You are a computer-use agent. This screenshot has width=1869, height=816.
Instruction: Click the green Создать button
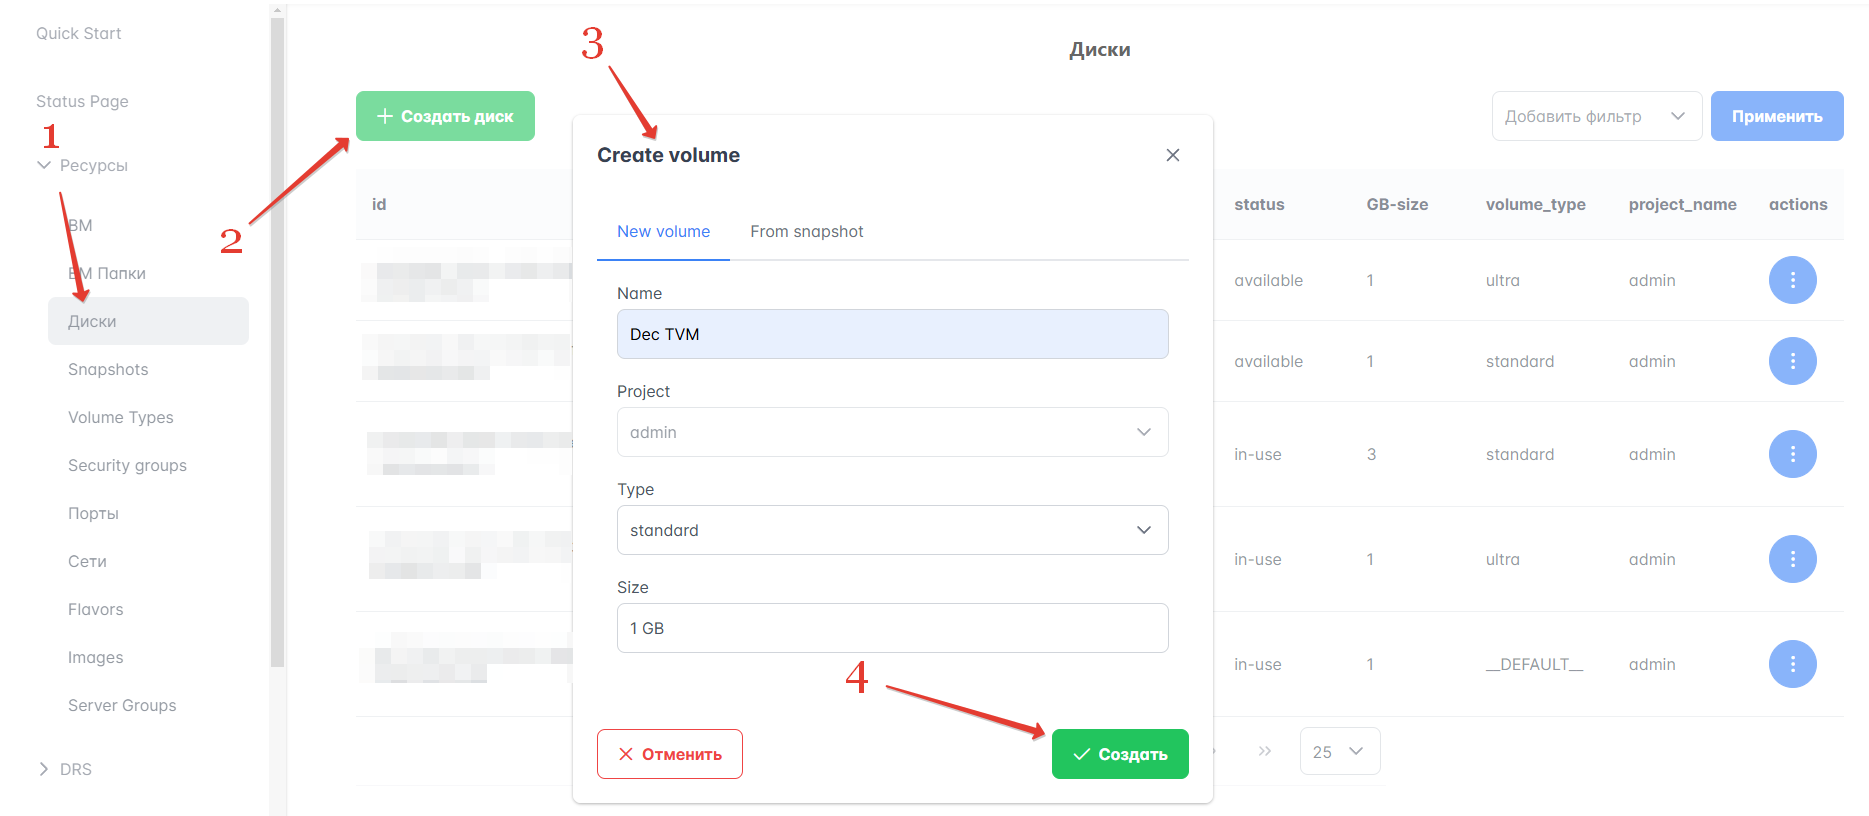click(x=1120, y=754)
